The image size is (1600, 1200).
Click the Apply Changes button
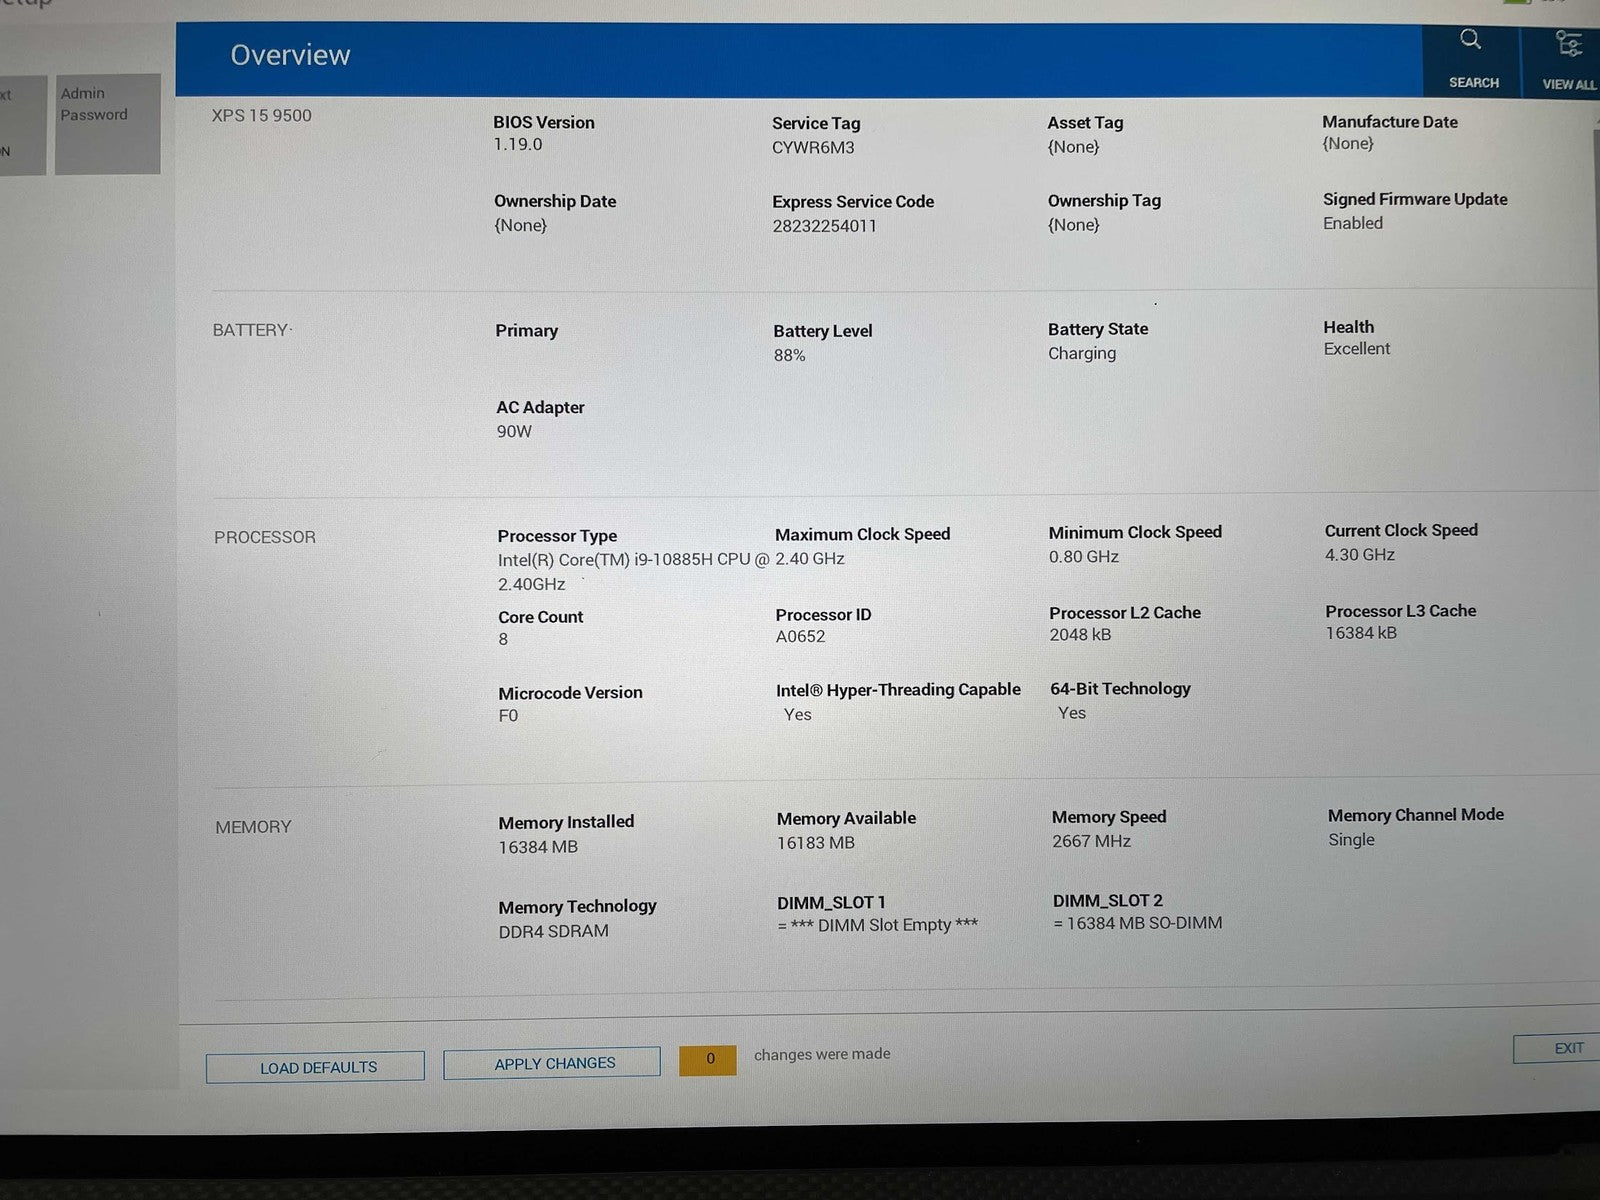(x=552, y=1063)
